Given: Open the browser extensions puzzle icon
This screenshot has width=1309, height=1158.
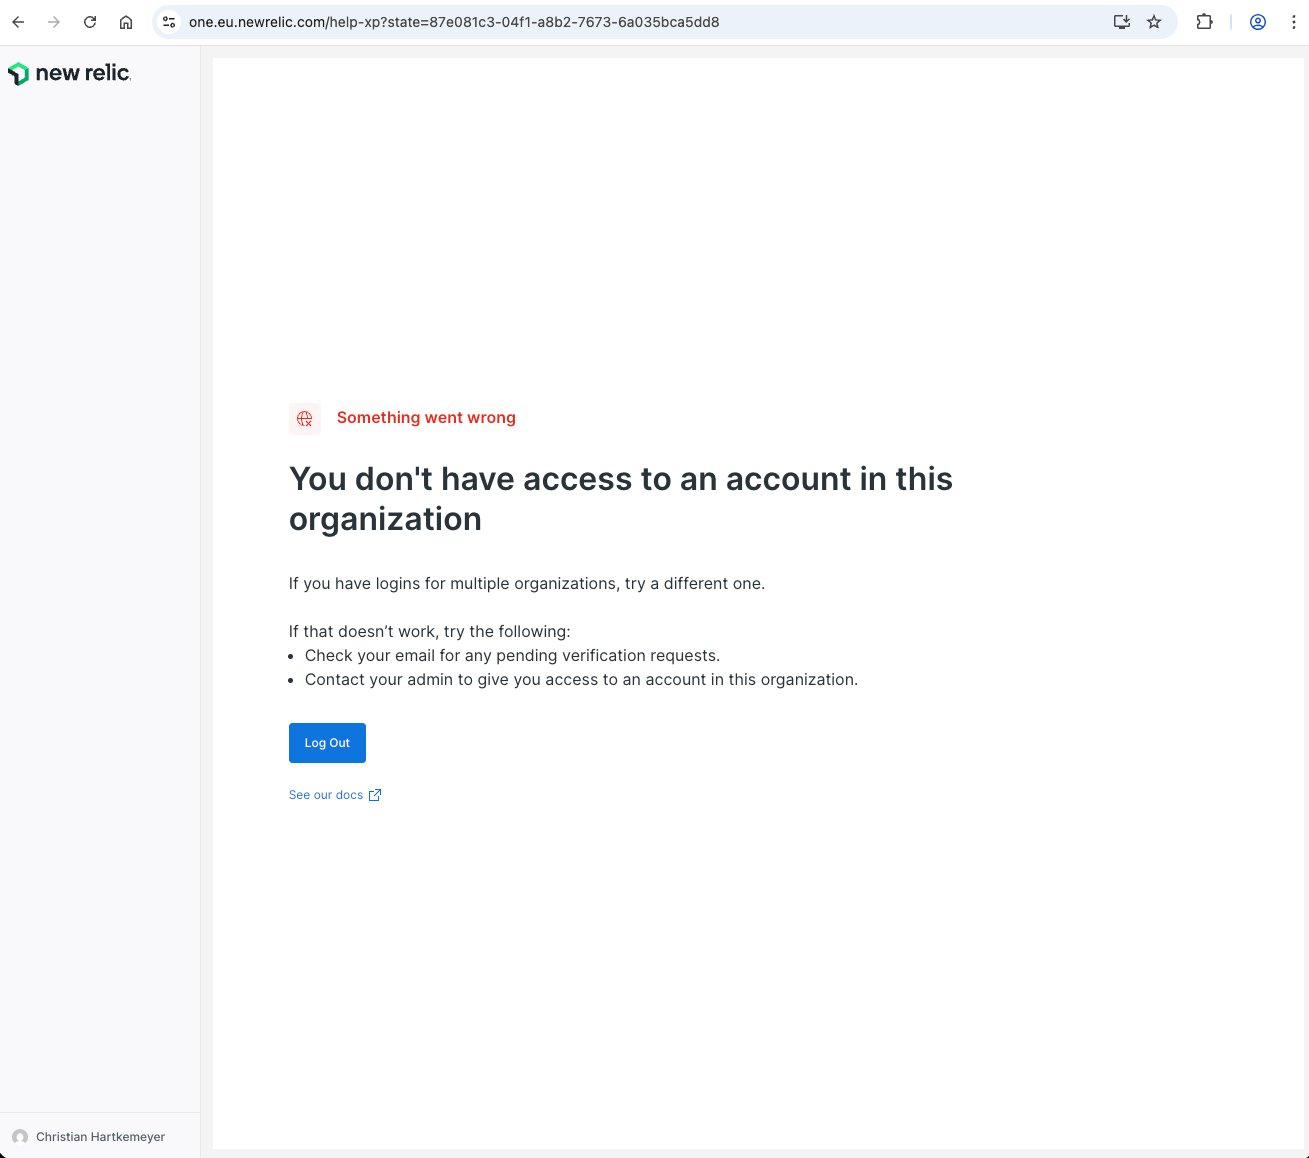Looking at the screenshot, I should click(1204, 22).
